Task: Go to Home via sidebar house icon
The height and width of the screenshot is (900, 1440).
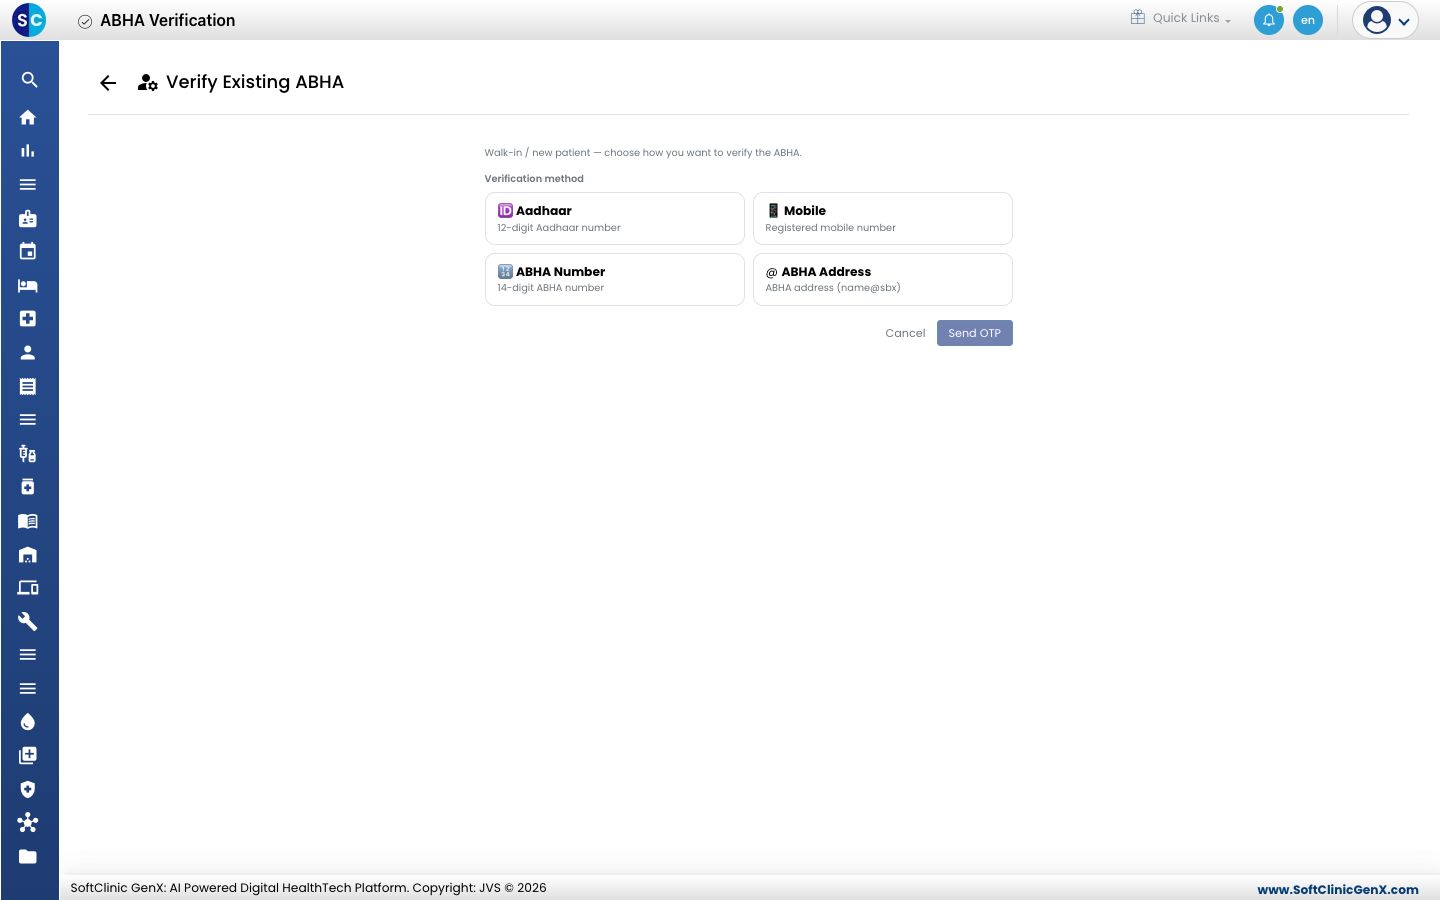Action: (28, 117)
